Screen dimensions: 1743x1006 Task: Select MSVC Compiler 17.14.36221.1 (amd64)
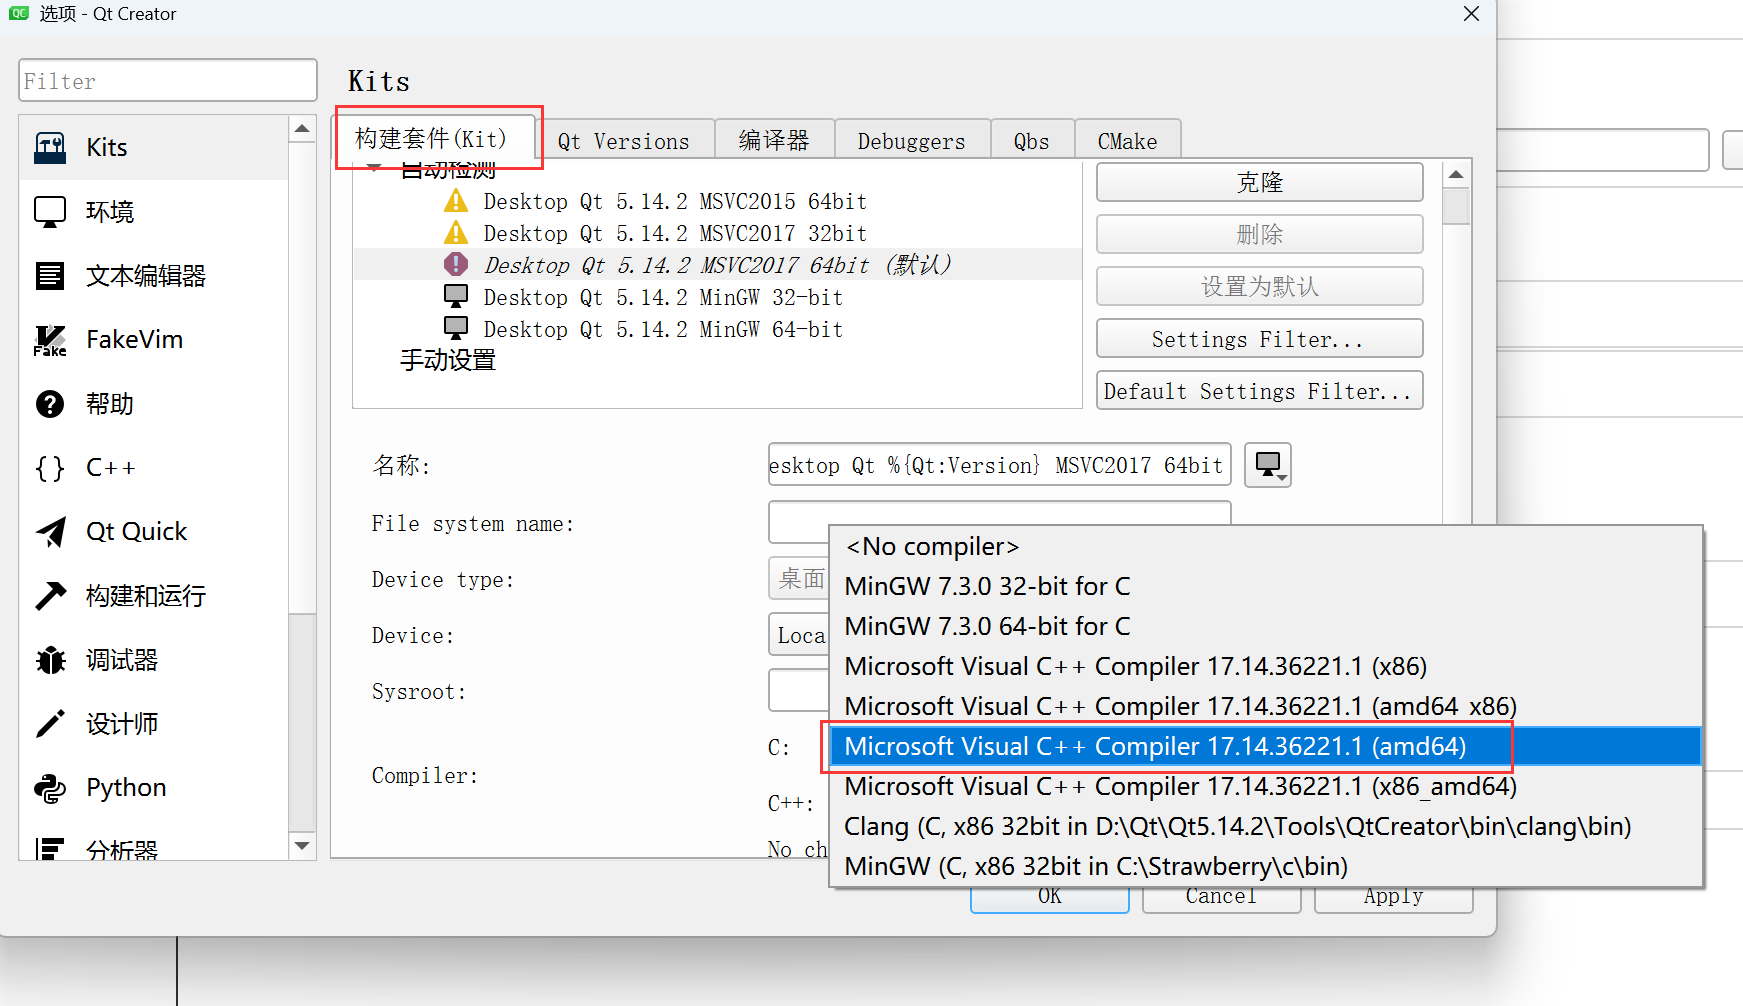tap(1266, 747)
